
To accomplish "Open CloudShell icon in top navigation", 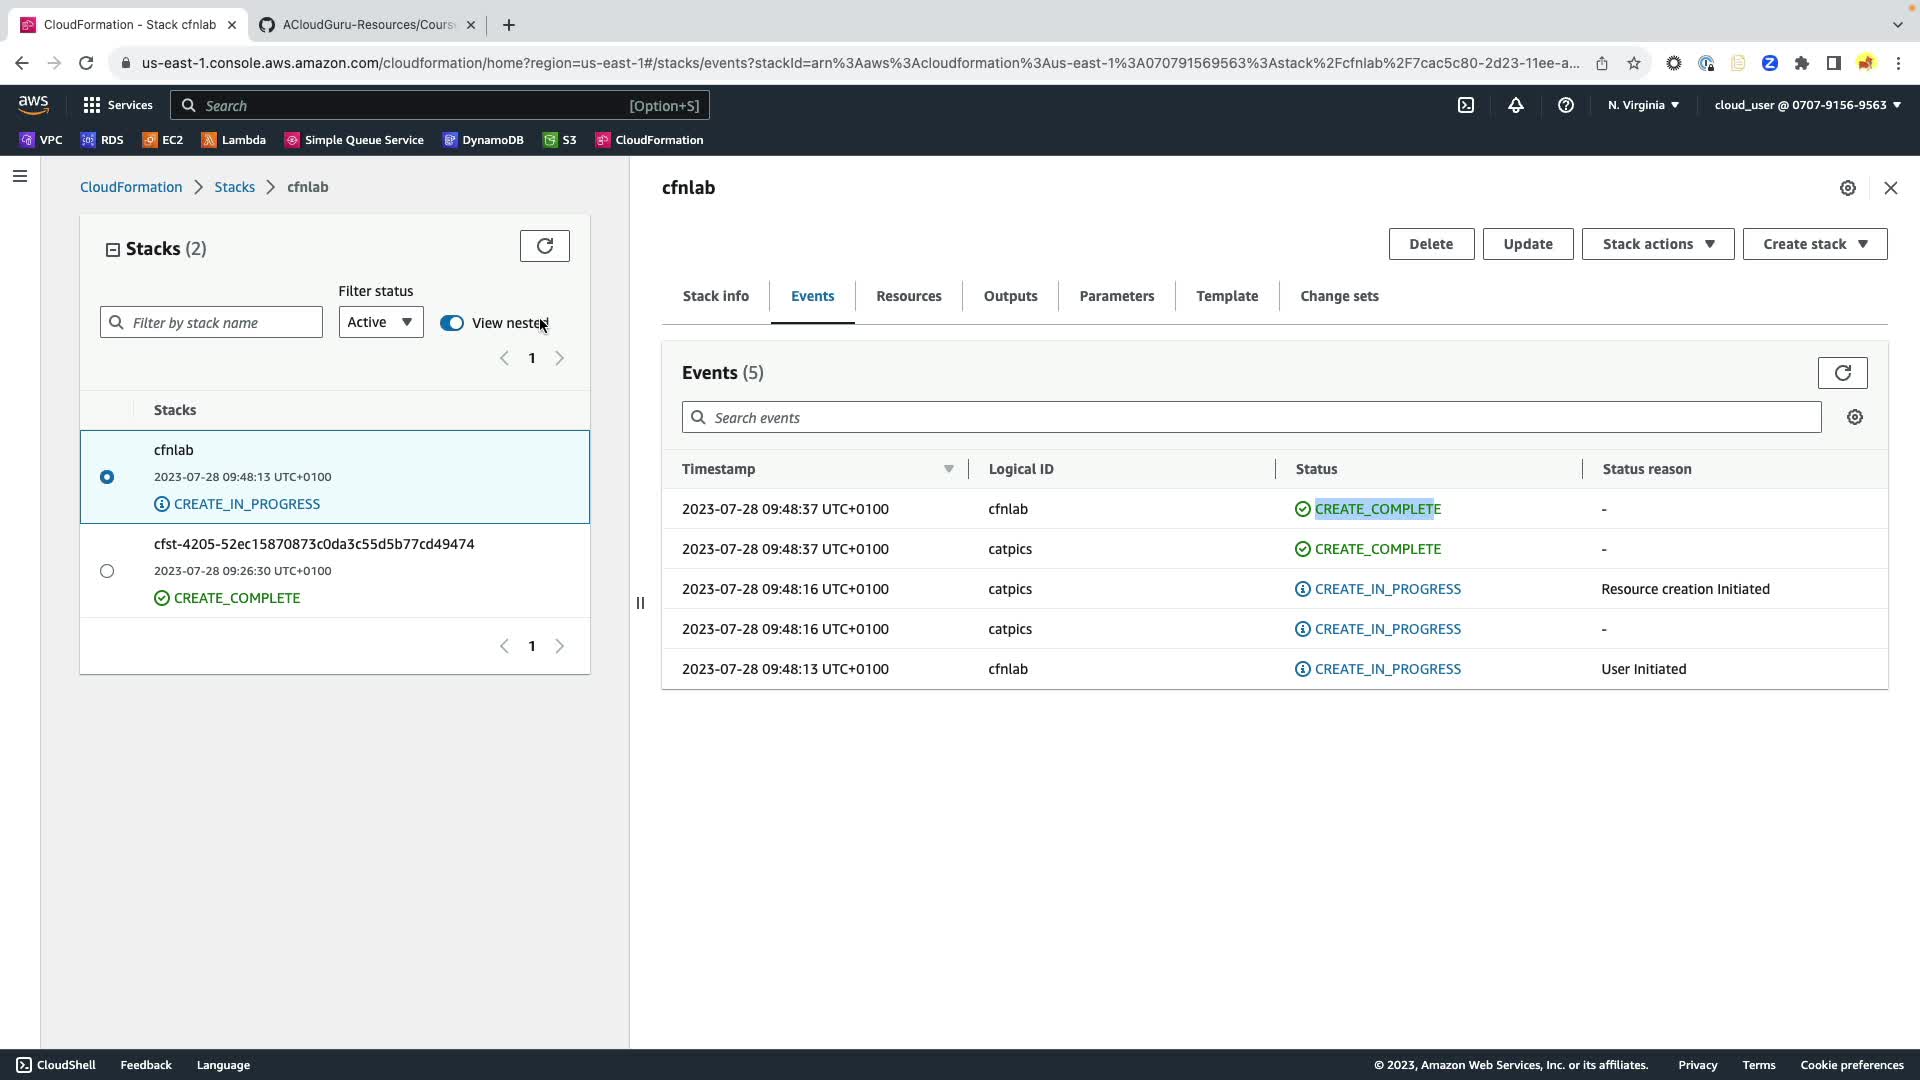I will 1466,105.
